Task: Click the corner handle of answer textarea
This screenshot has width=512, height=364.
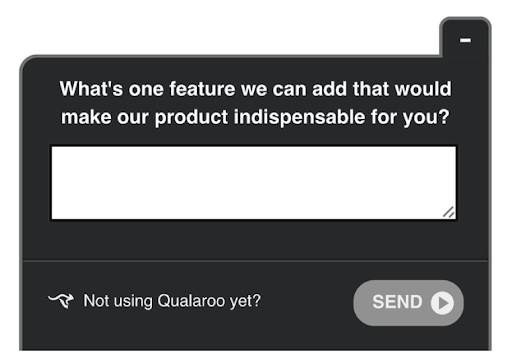Action: pos(448,212)
